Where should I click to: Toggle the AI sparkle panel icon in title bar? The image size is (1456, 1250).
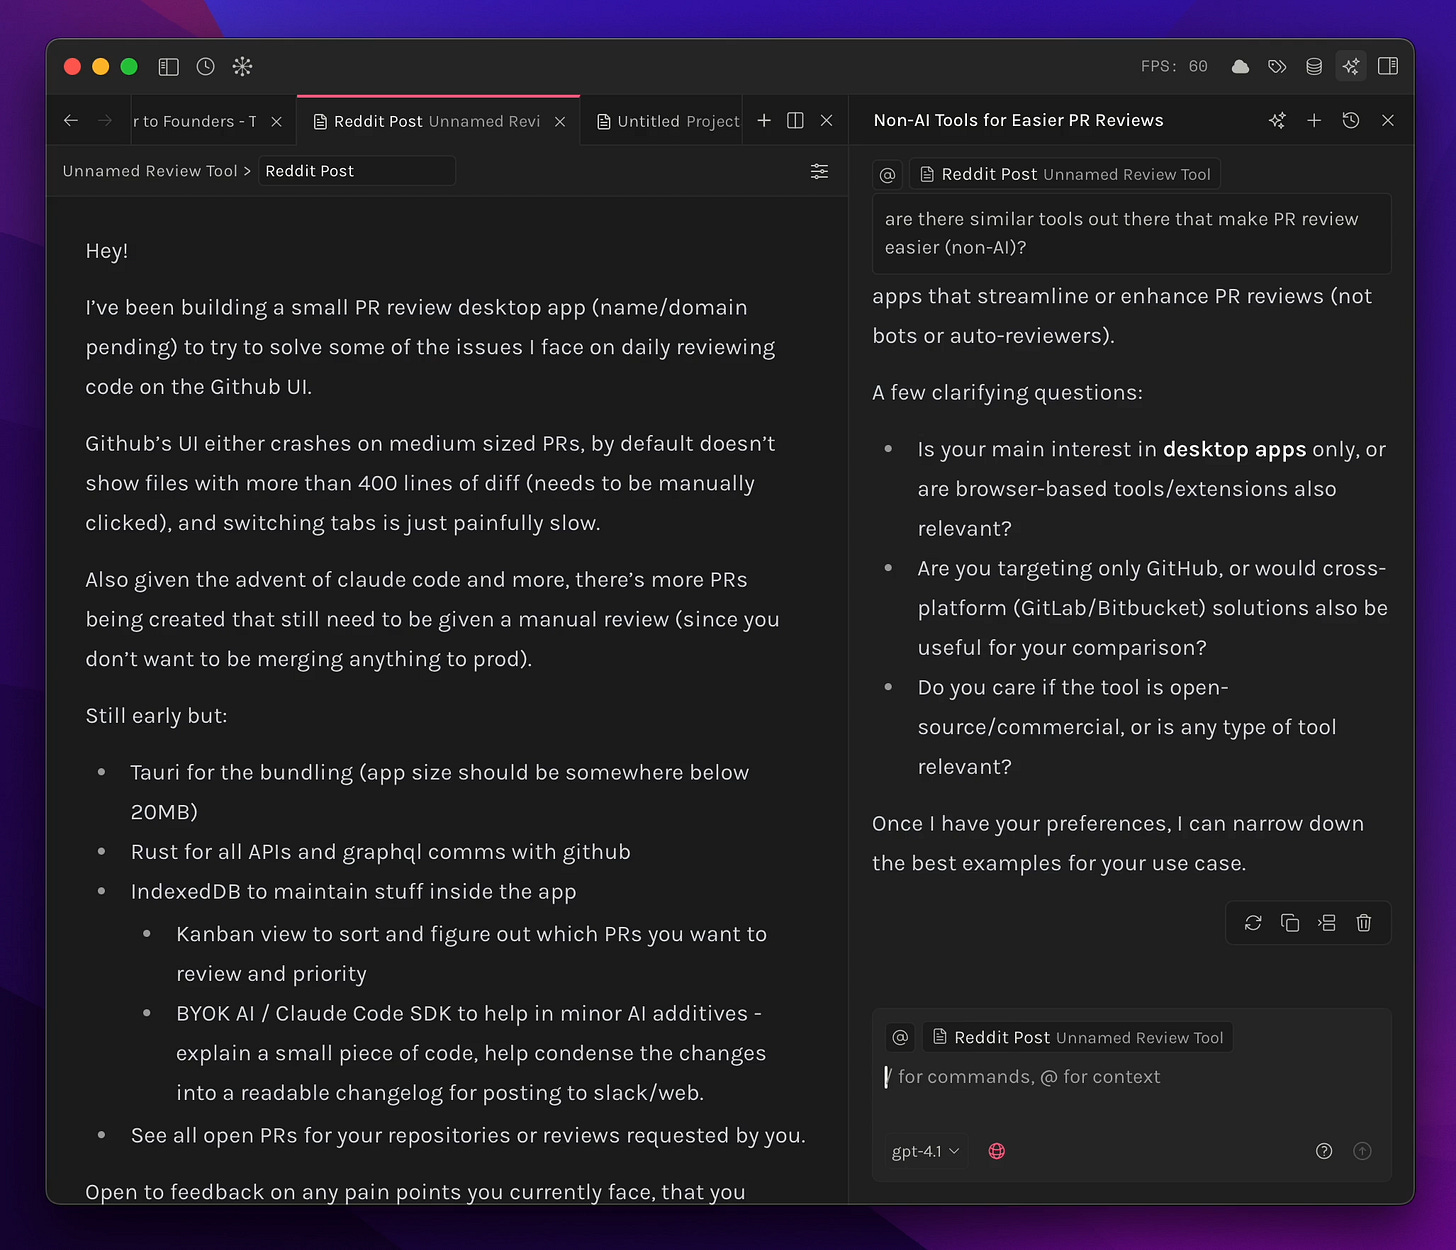(1351, 67)
